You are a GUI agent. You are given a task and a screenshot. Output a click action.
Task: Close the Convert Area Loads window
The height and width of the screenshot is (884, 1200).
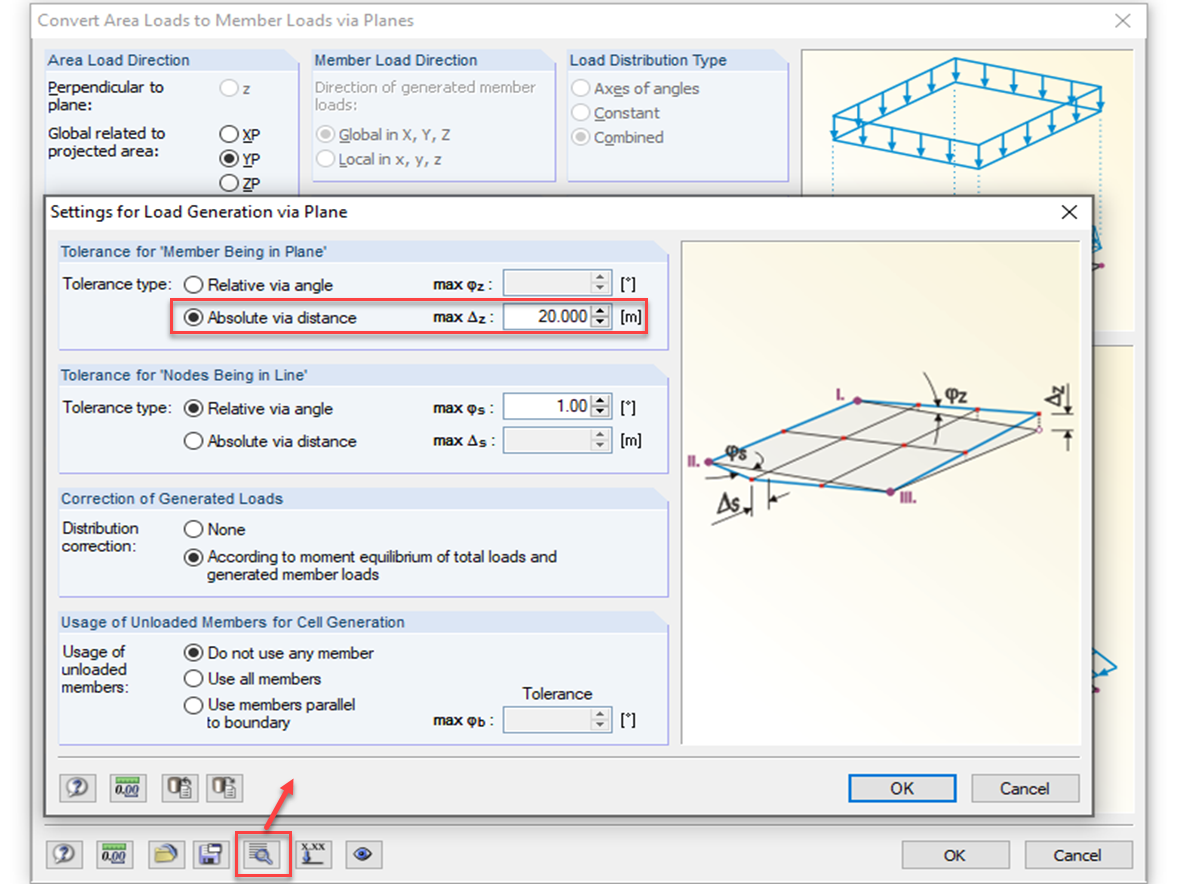click(1123, 20)
